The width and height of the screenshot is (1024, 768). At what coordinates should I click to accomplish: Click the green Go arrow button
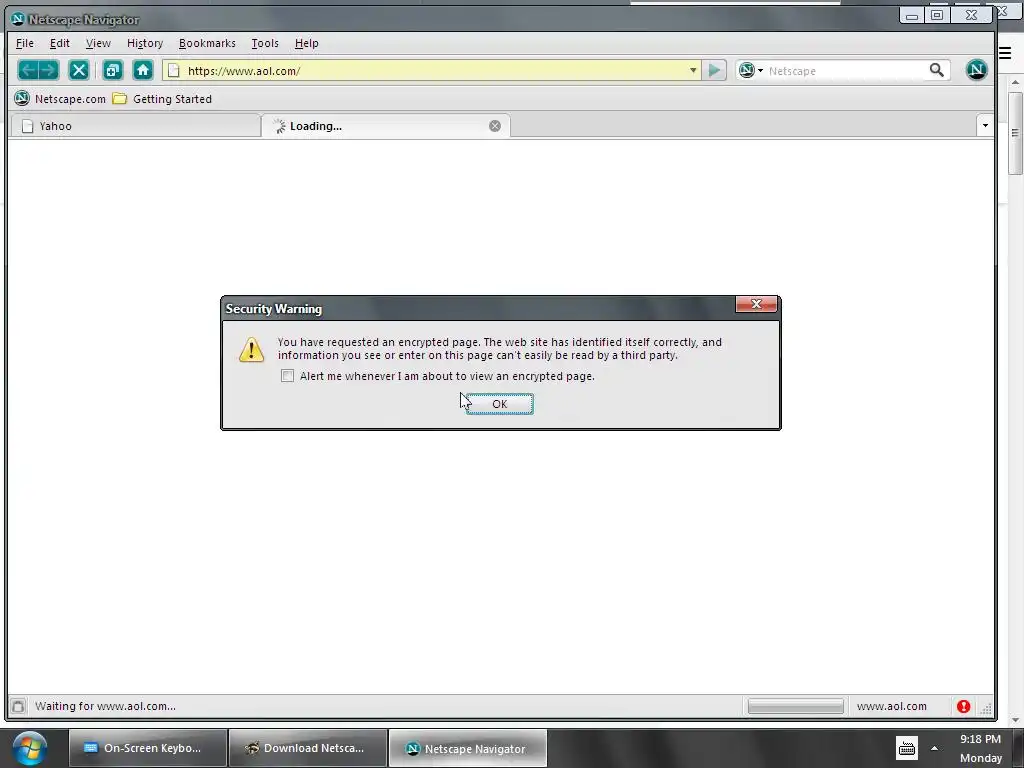714,70
